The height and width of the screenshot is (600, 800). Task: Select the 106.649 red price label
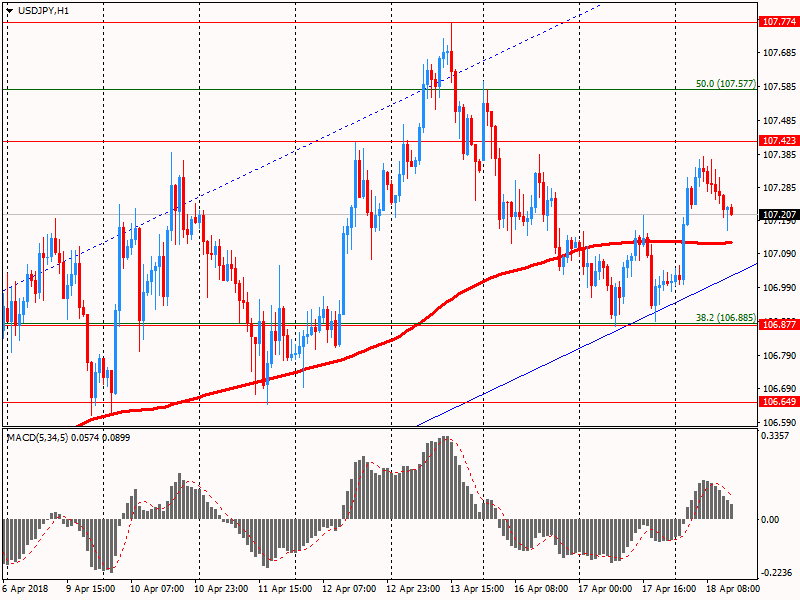[779, 402]
